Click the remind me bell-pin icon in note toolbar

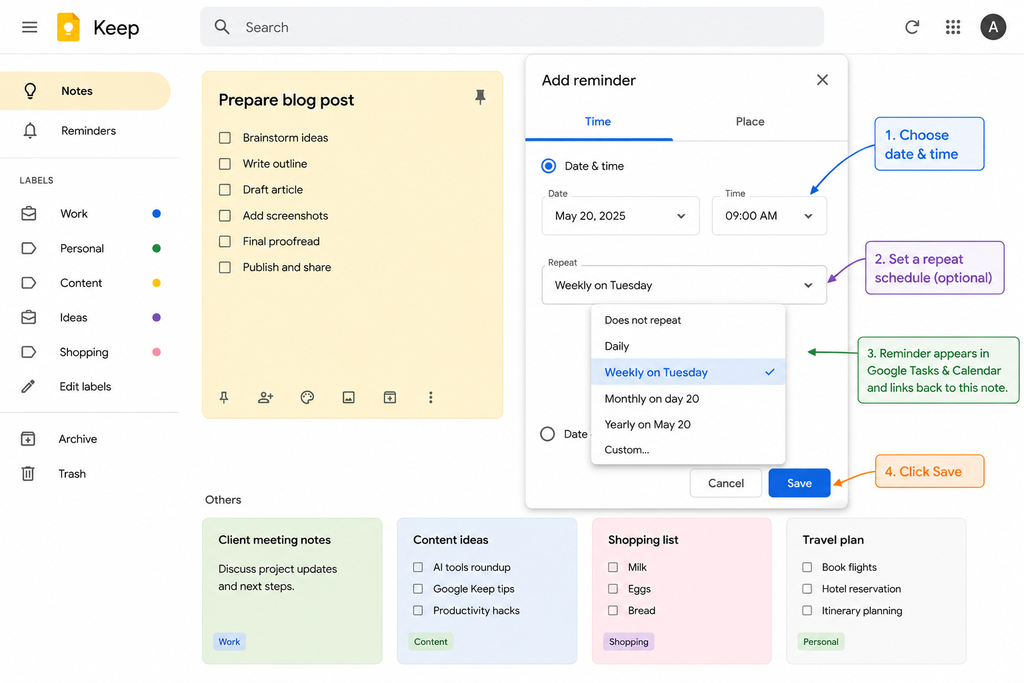(224, 397)
